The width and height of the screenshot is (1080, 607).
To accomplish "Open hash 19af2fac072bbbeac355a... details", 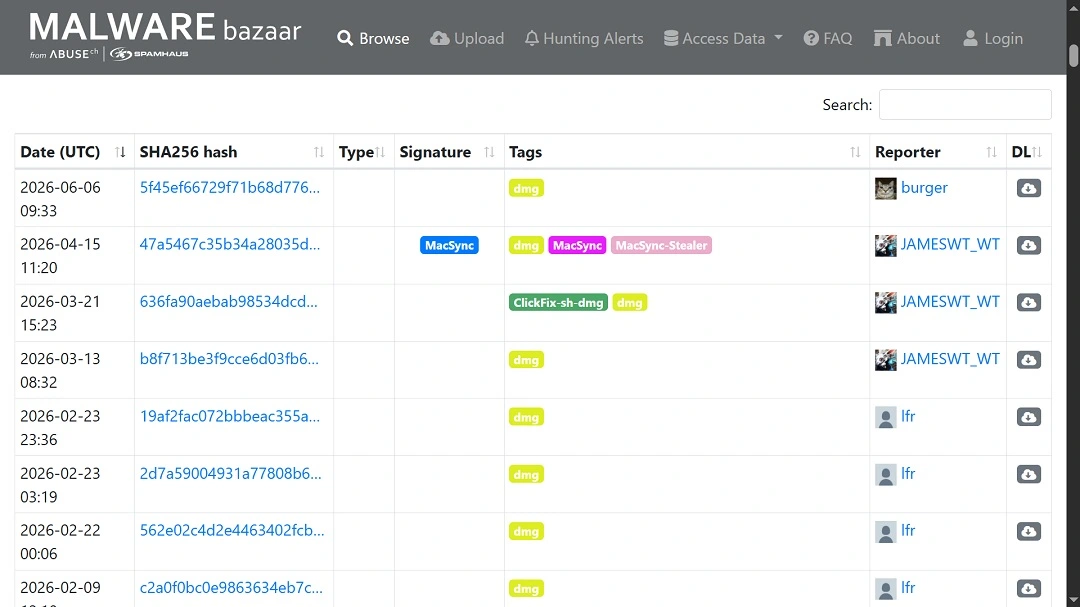I will [229, 416].
